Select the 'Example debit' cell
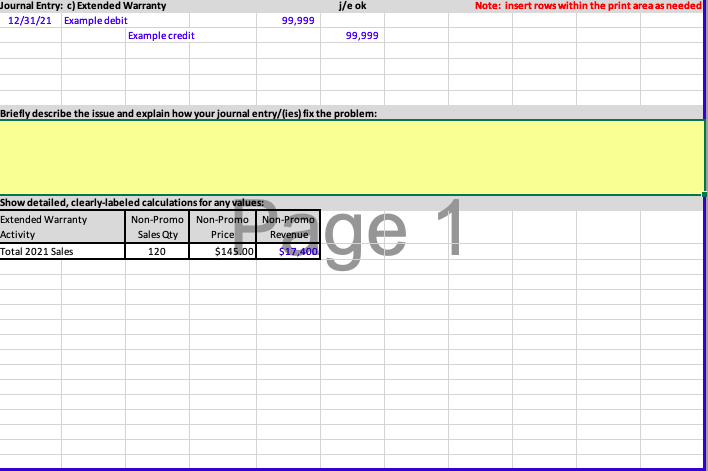 pos(96,21)
